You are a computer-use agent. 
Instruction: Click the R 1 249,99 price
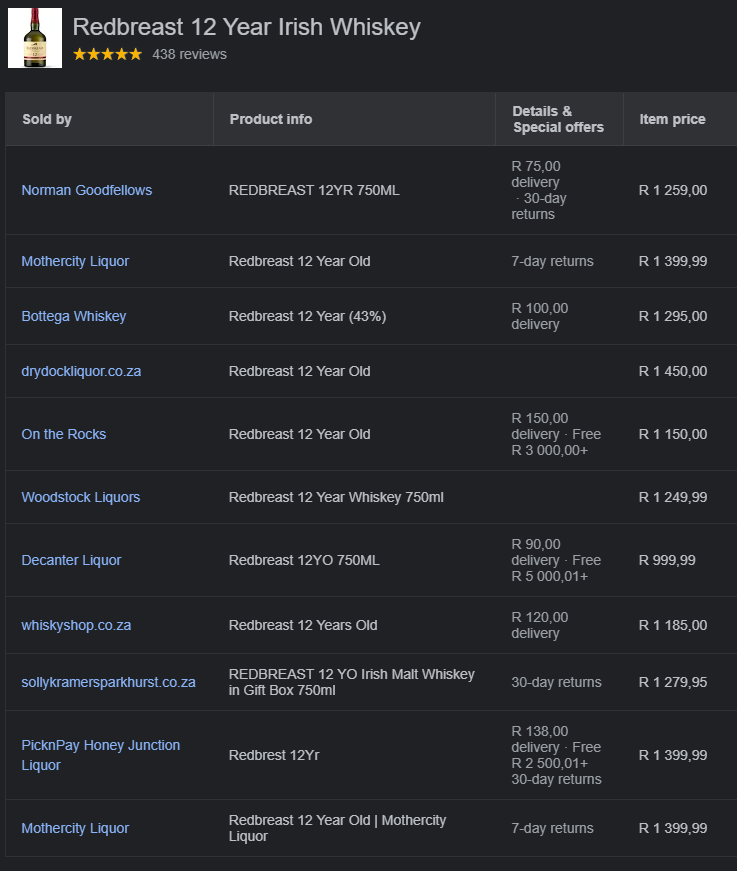tap(673, 497)
